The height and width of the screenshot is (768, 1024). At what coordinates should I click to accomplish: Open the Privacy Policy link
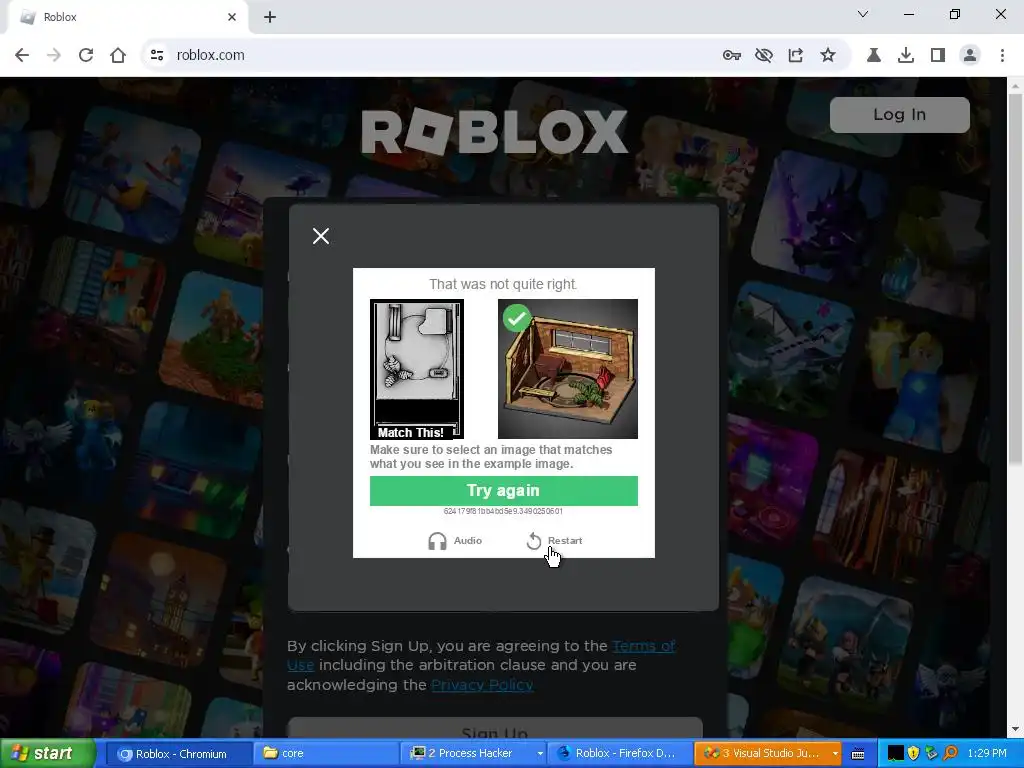point(482,685)
